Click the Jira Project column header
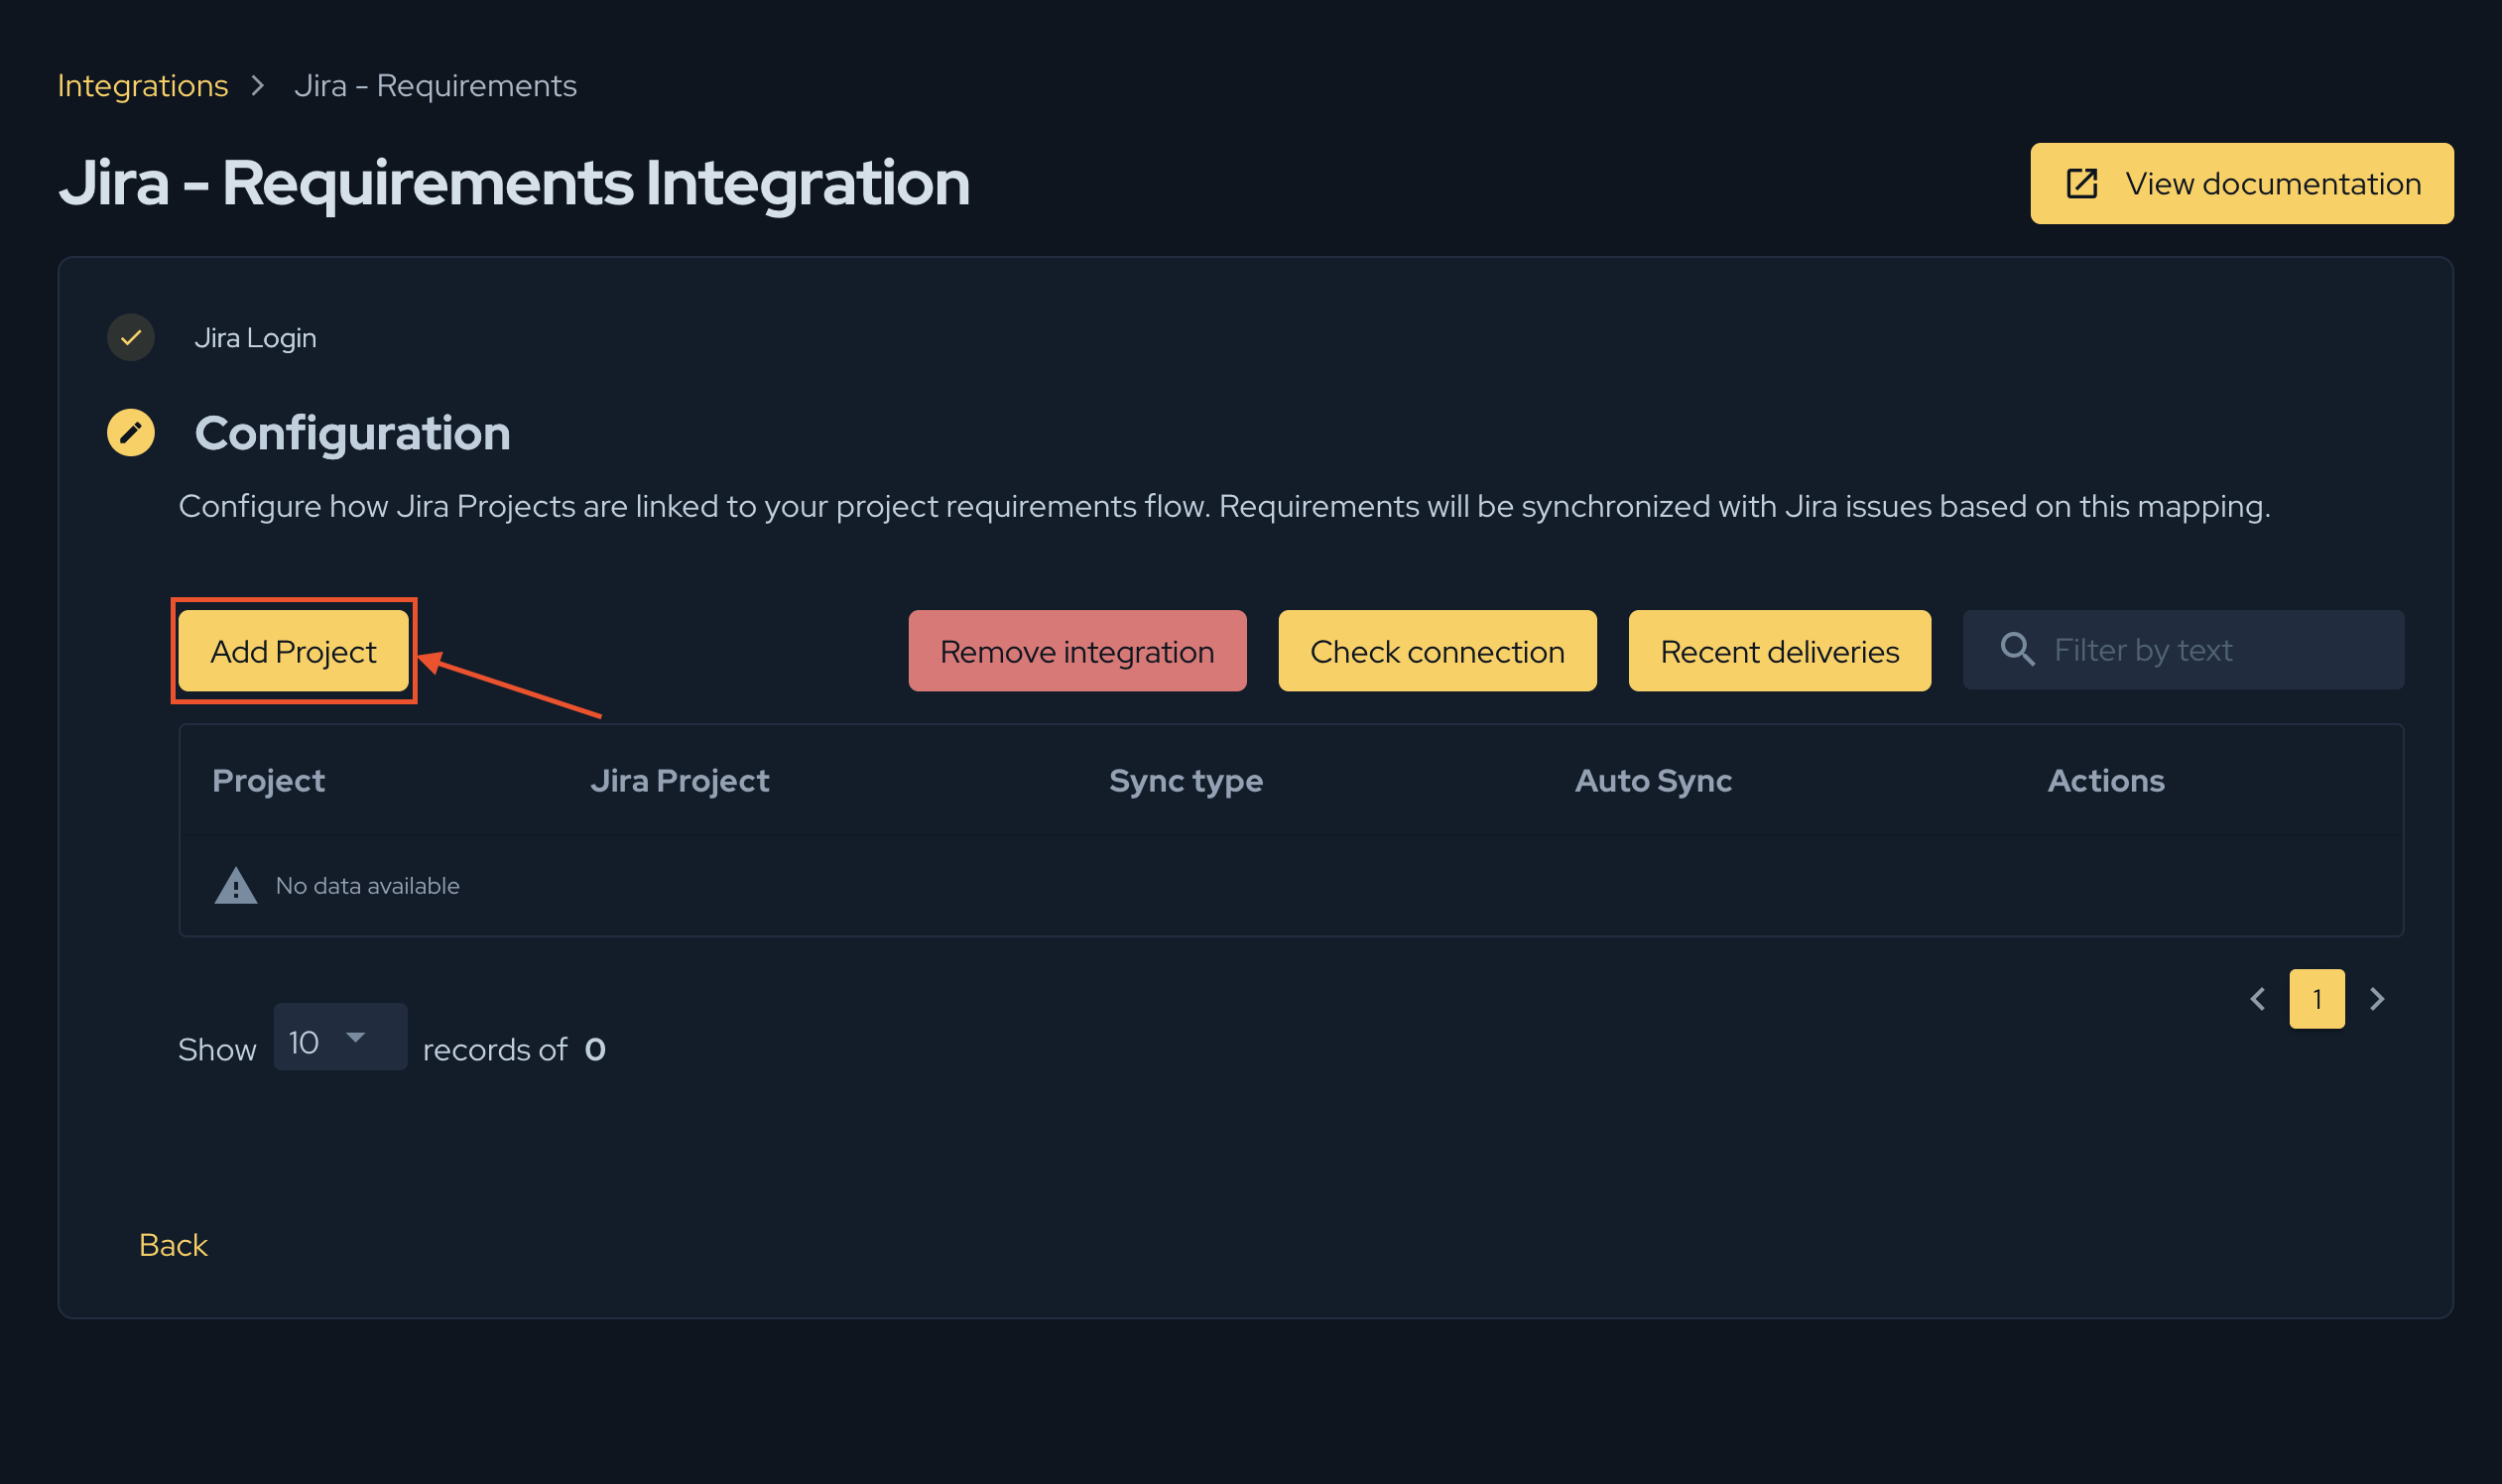 tap(680, 781)
